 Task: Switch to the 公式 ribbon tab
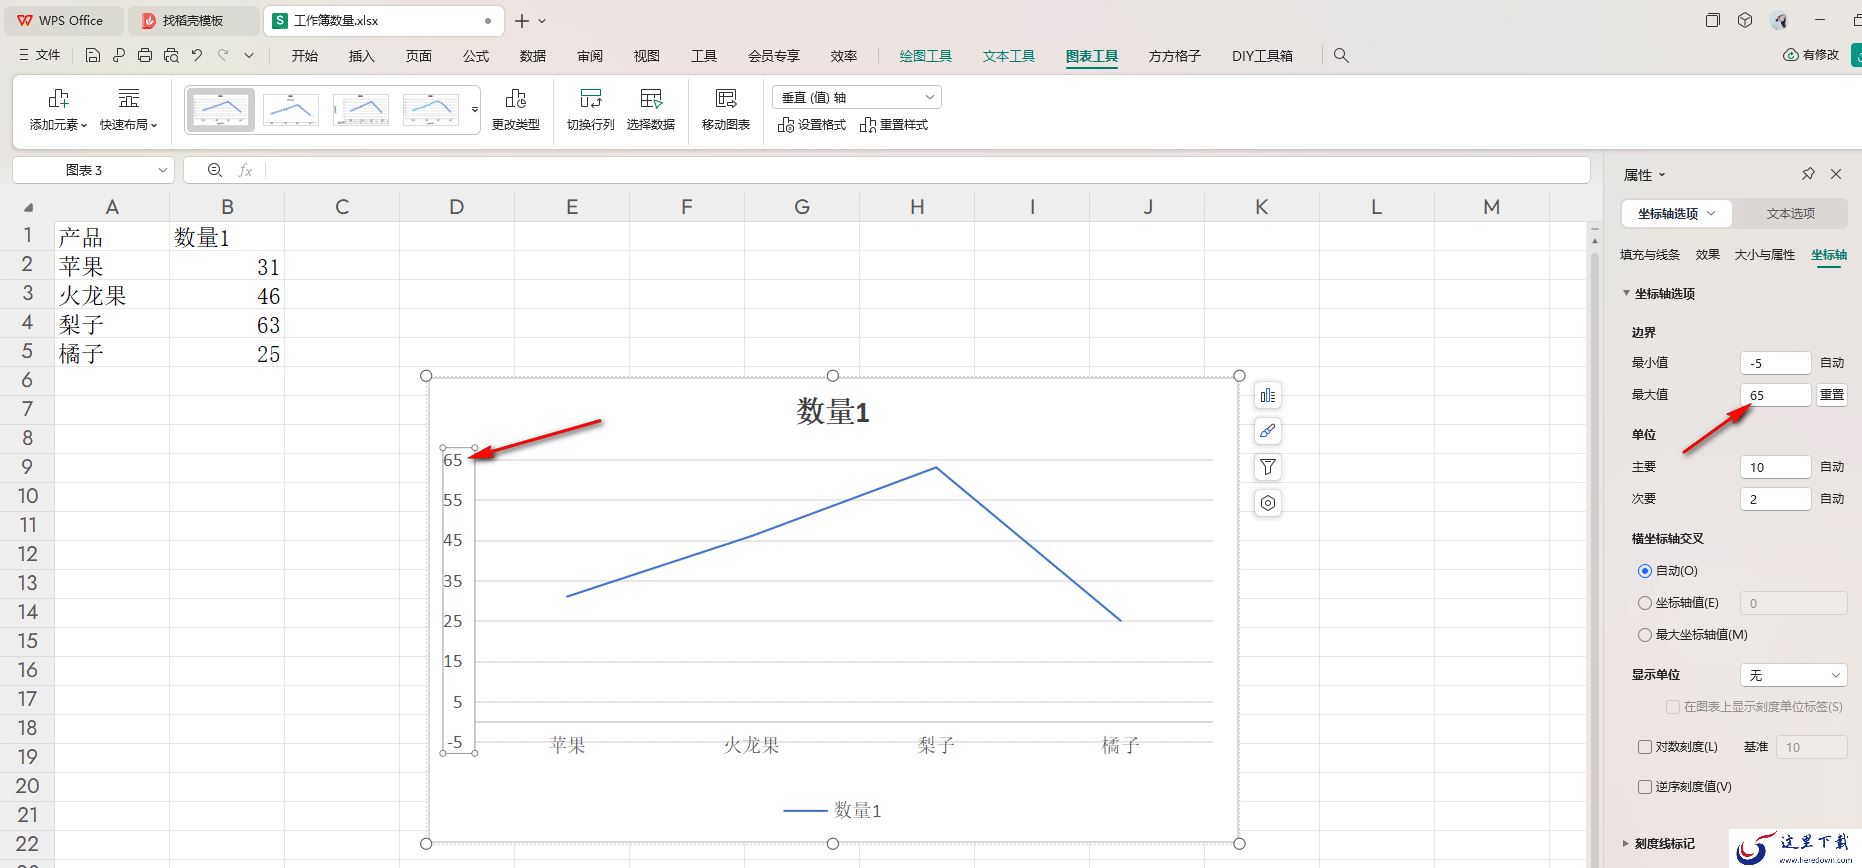pos(476,56)
